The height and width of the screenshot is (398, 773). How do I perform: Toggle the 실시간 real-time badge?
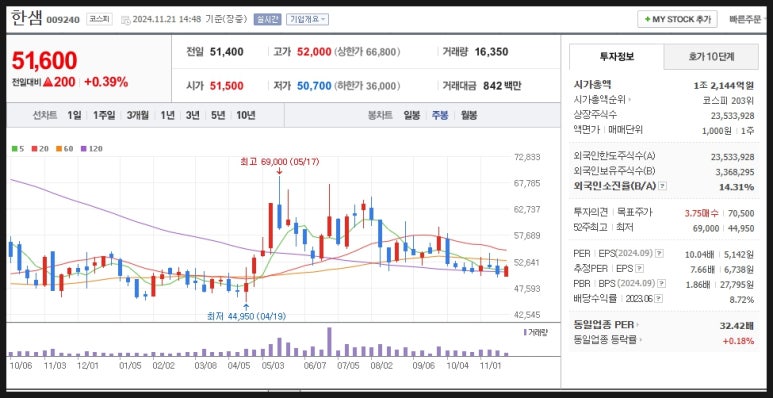[267, 20]
